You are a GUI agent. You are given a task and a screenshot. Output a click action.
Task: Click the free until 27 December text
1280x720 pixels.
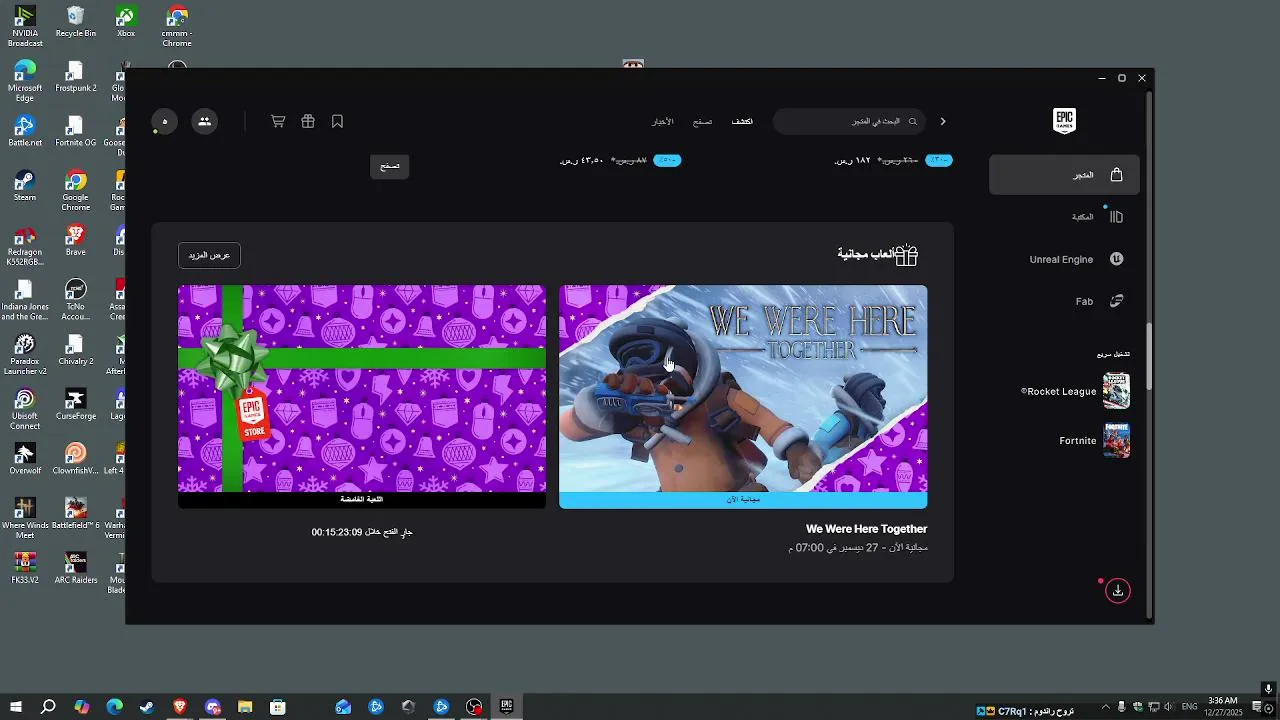point(858,548)
